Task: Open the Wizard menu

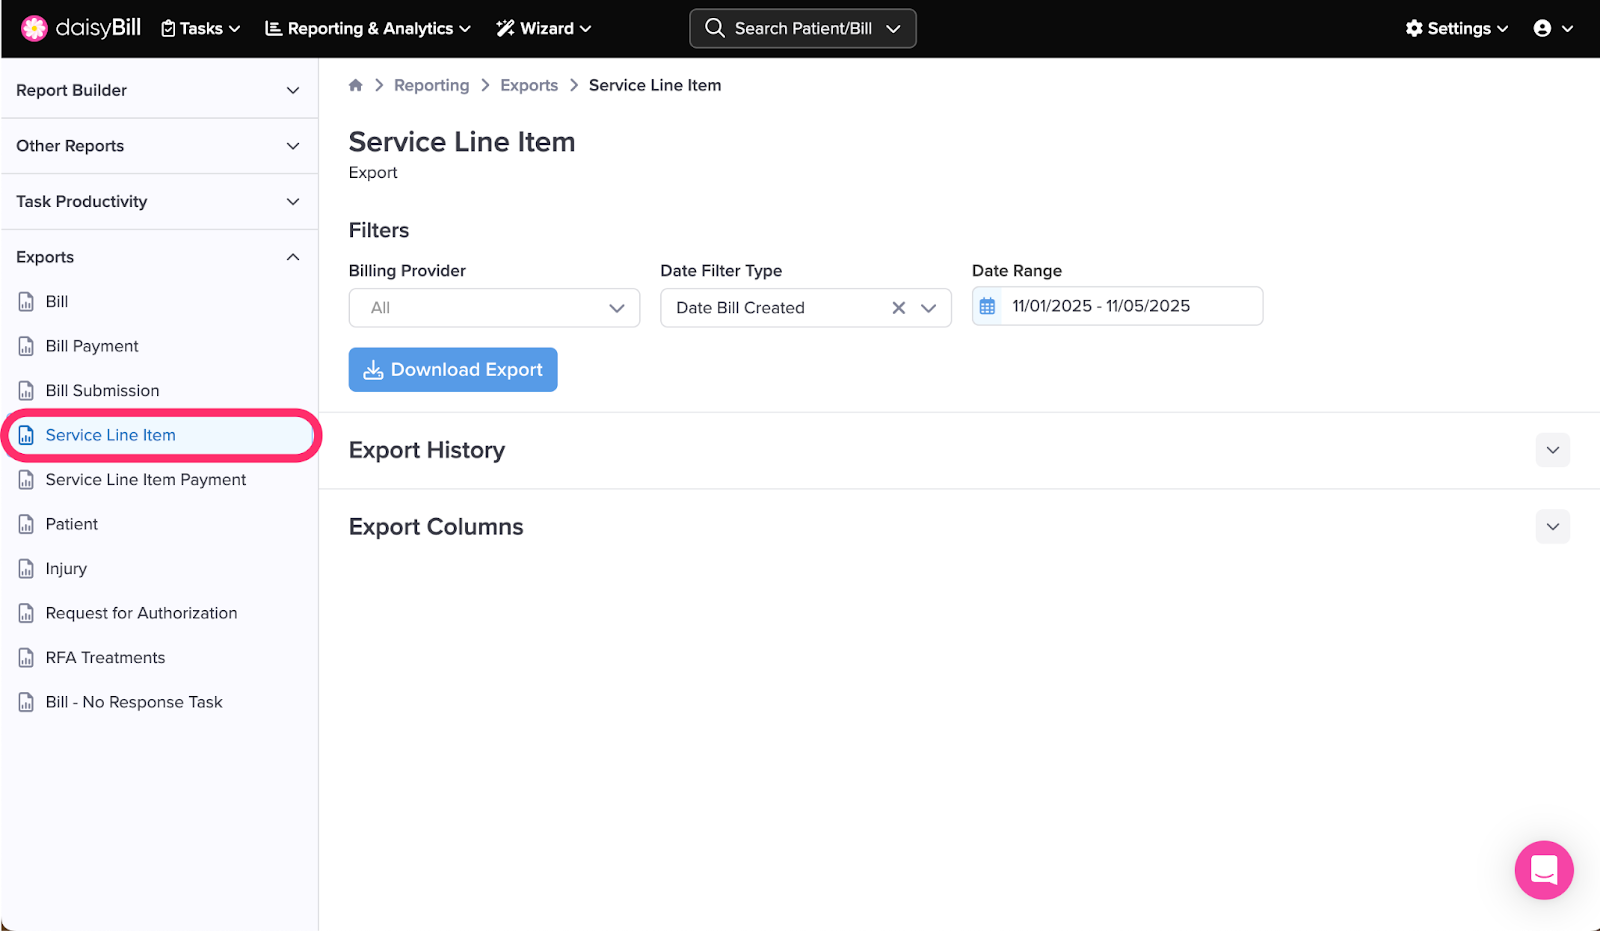Action: (544, 28)
